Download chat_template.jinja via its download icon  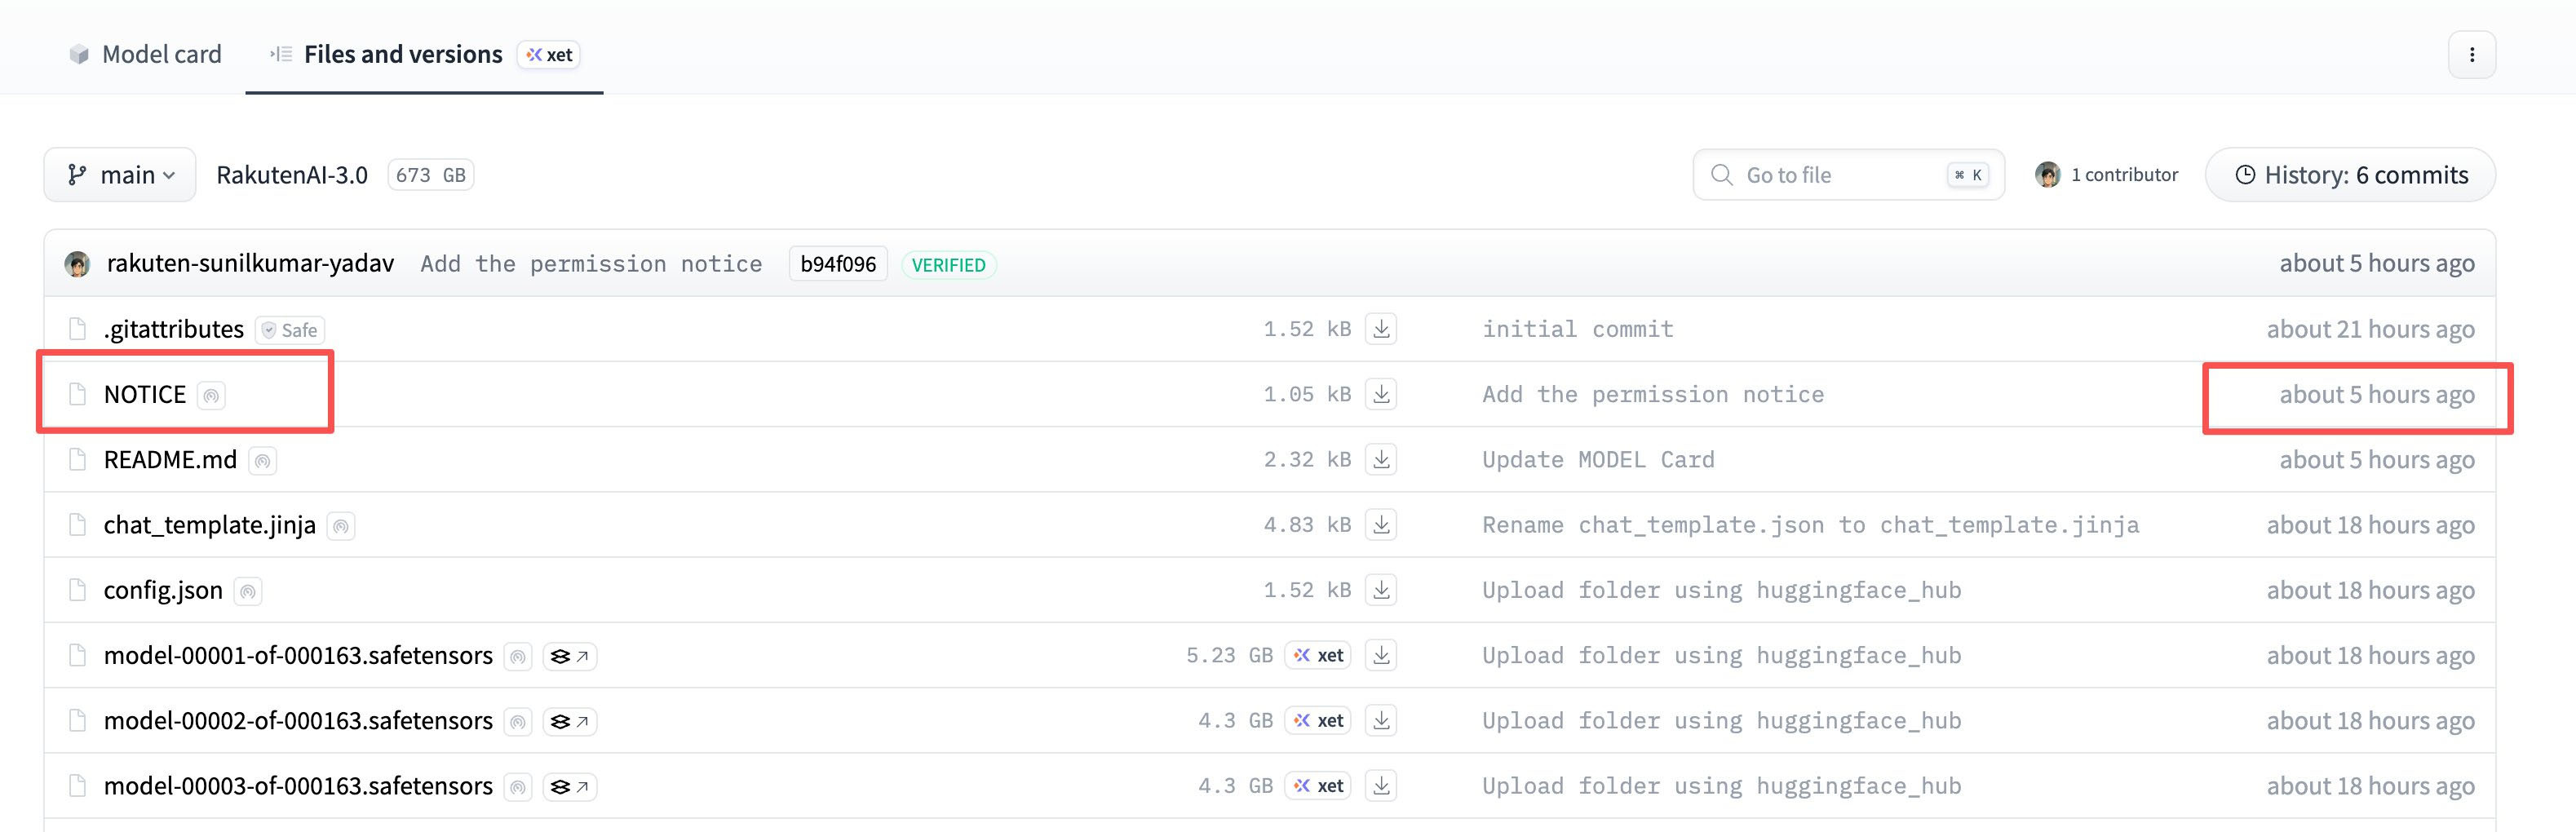(x=1381, y=524)
